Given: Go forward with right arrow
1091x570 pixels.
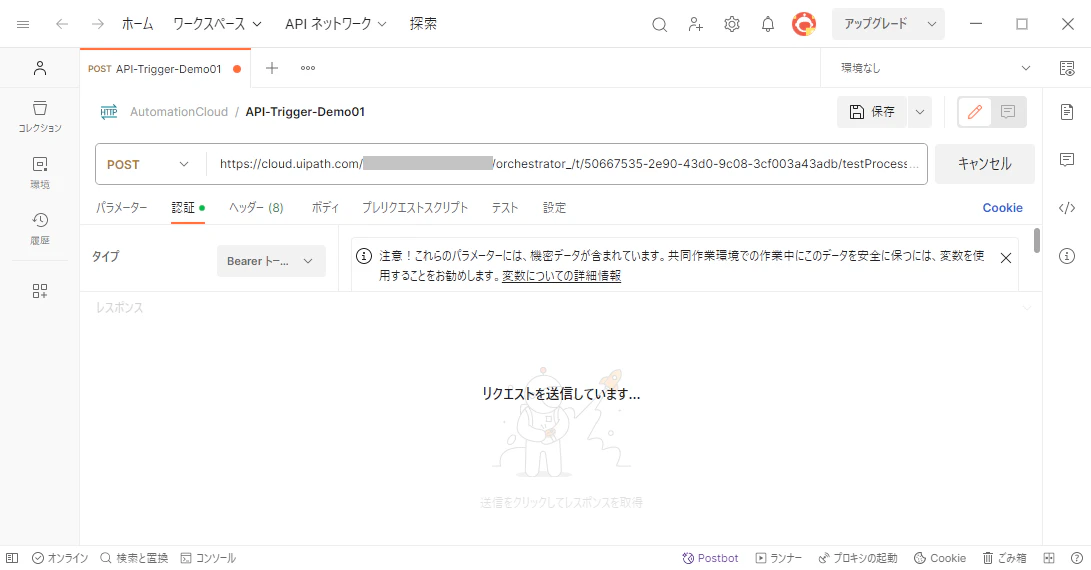Looking at the screenshot, I should tap(97, 24).
